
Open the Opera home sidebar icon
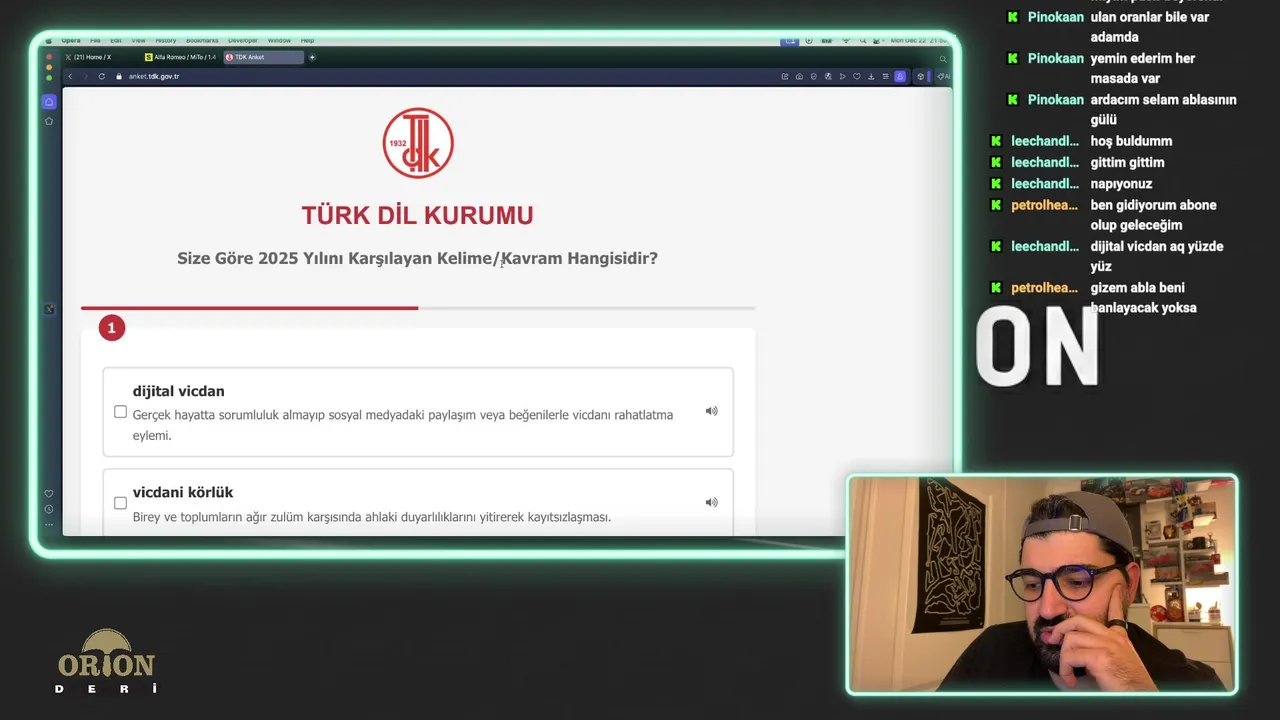click(x=49, y=102)
